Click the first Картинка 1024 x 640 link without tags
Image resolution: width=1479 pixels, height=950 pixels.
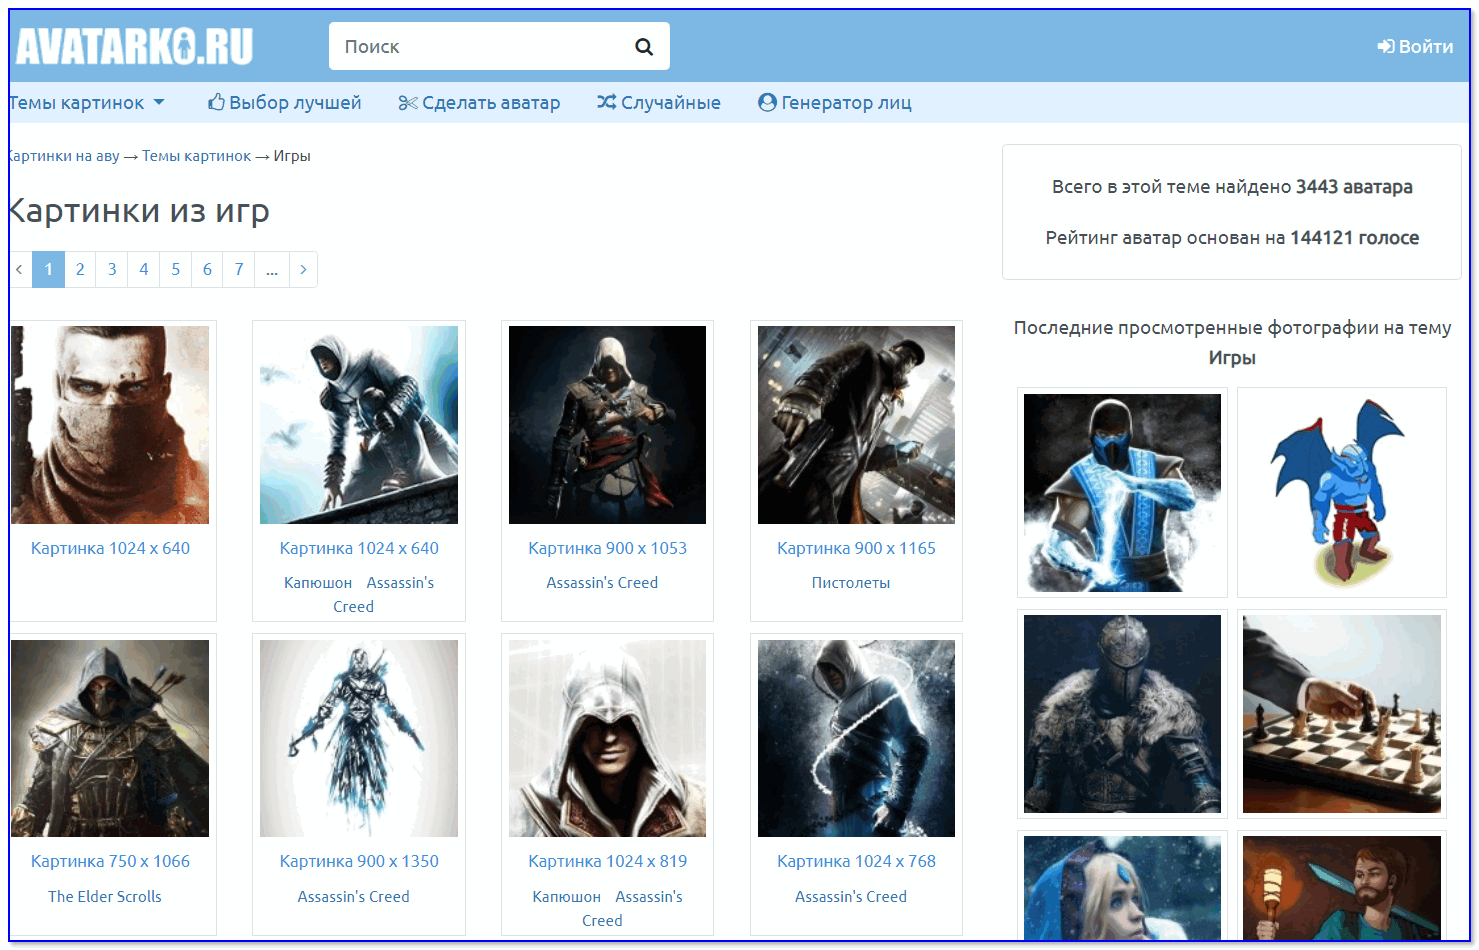(110, 548)
